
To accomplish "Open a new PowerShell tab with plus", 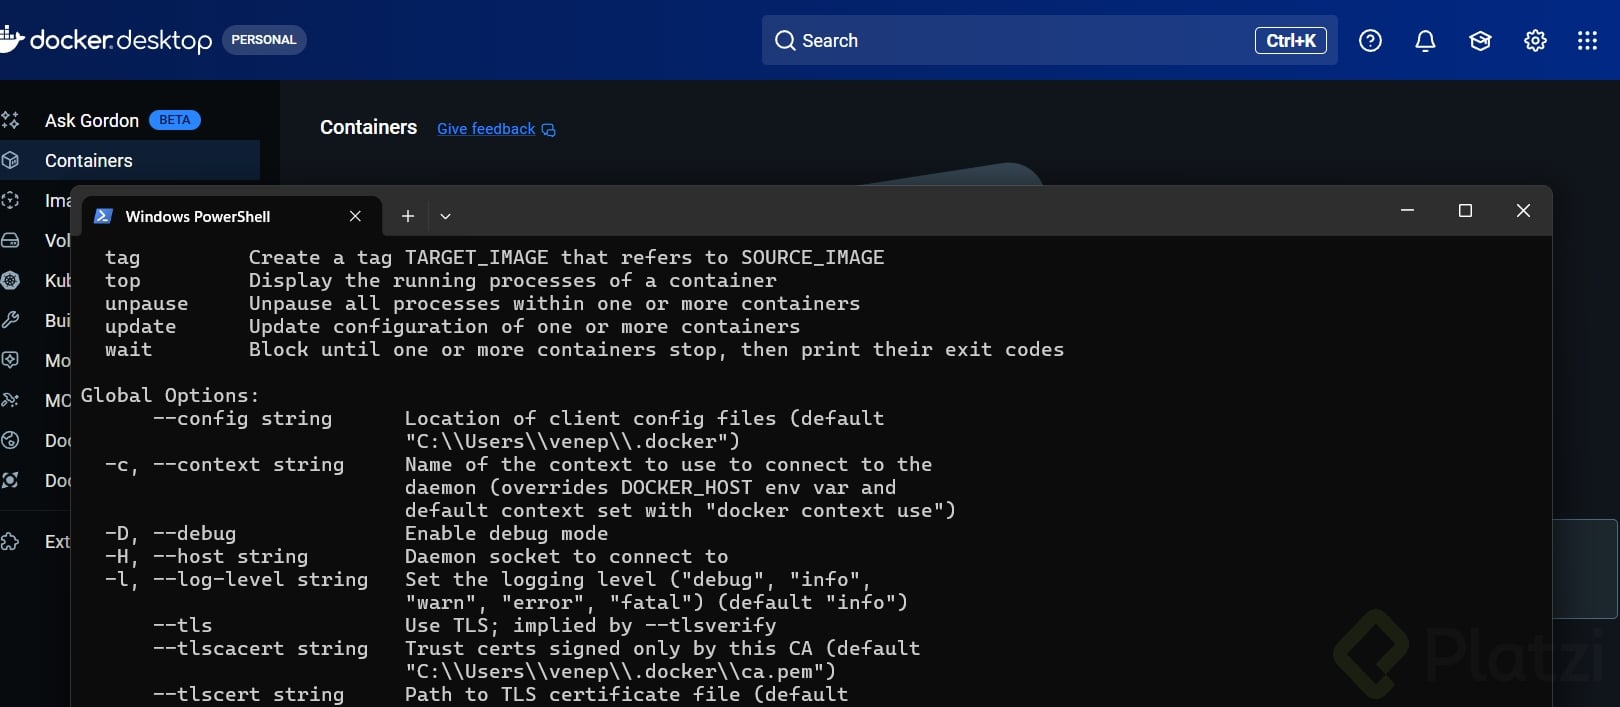I will coord(408,216).
